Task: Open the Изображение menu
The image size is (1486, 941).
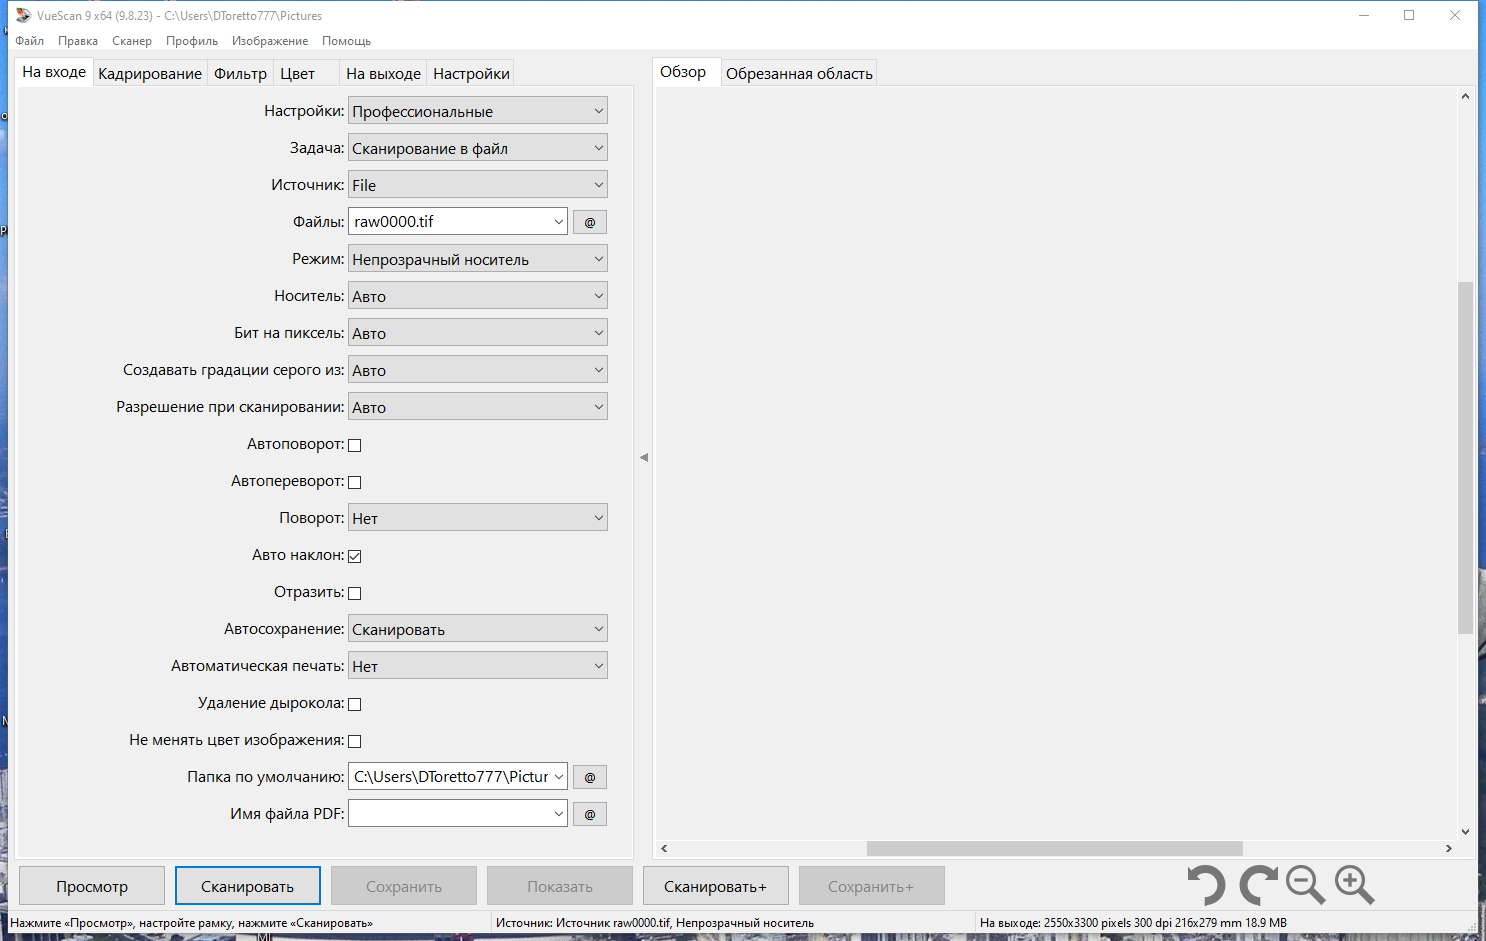Action: pyautogui.click(x=270, y=41)
